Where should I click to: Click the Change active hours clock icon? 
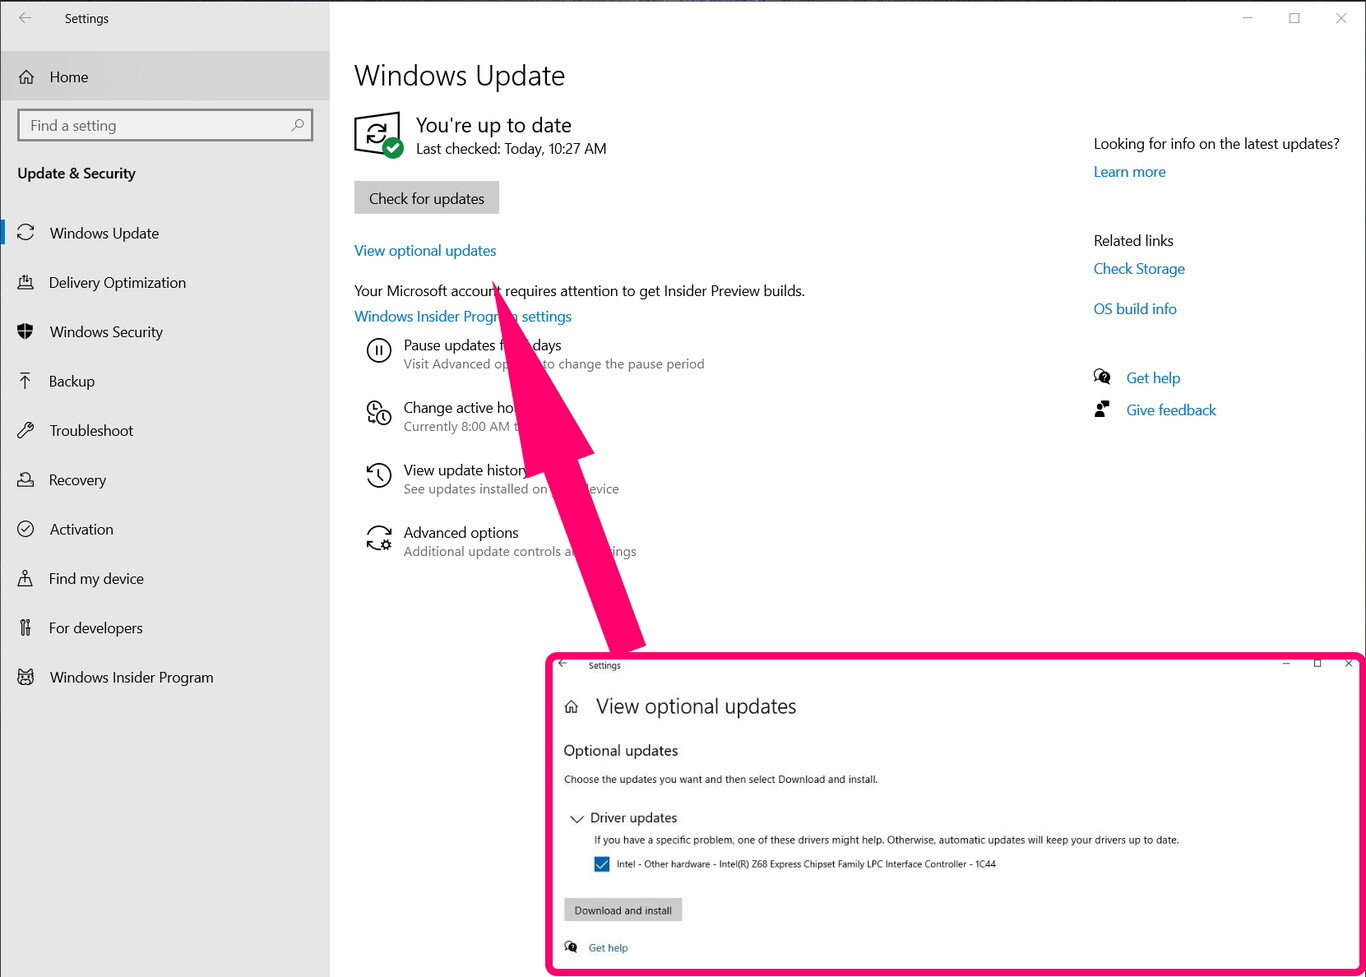(379, 413)
